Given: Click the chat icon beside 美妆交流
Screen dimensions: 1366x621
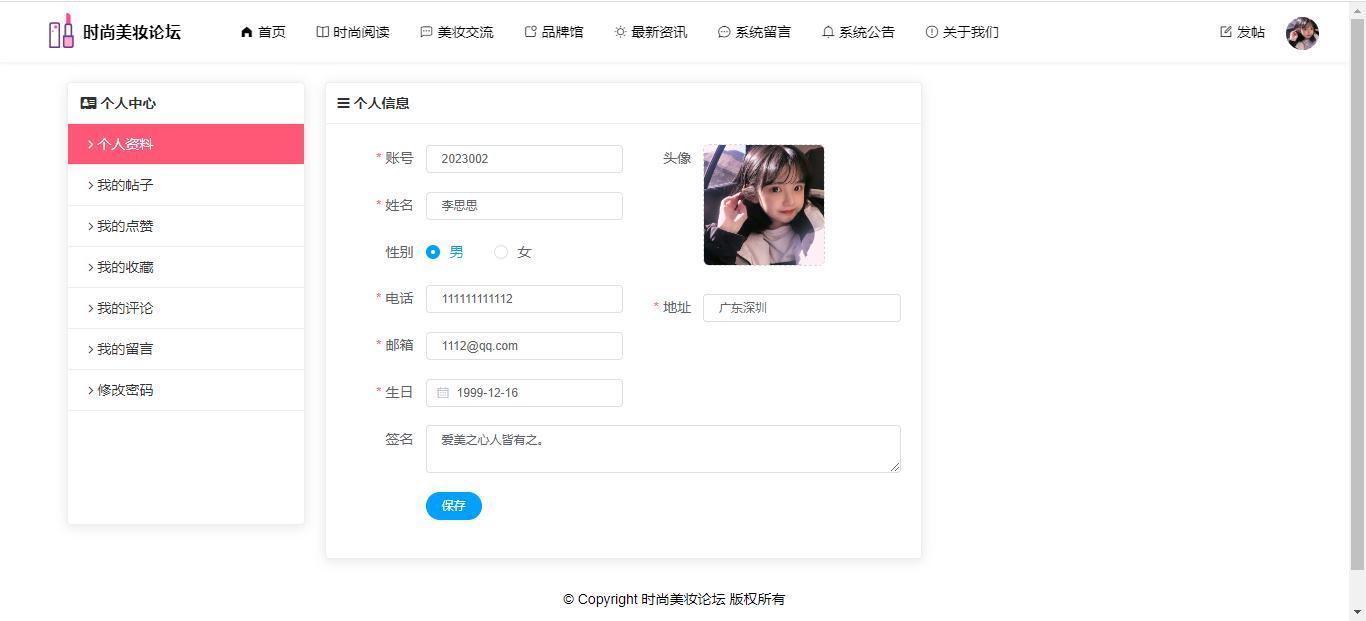Looking at the screenshot, I should [426, 32].
